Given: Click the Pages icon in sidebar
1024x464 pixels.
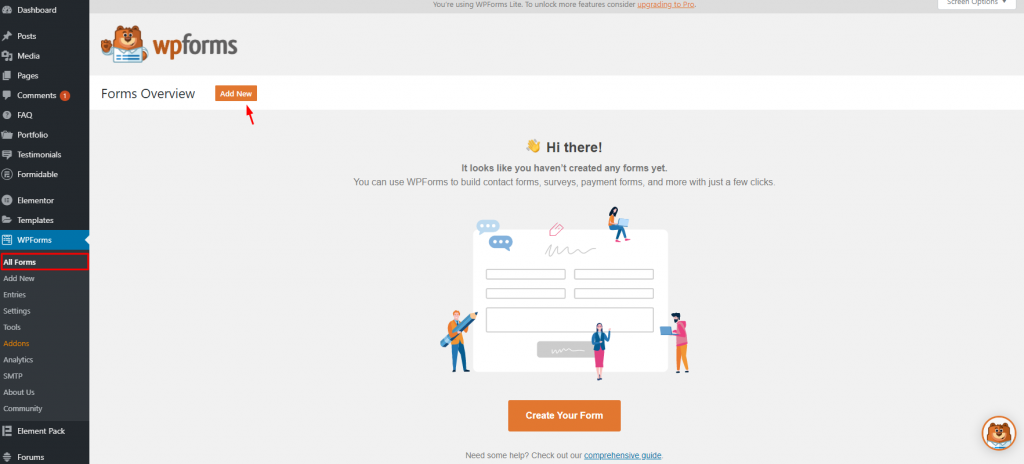Looking at the screenshot, I should coord(7,75).
